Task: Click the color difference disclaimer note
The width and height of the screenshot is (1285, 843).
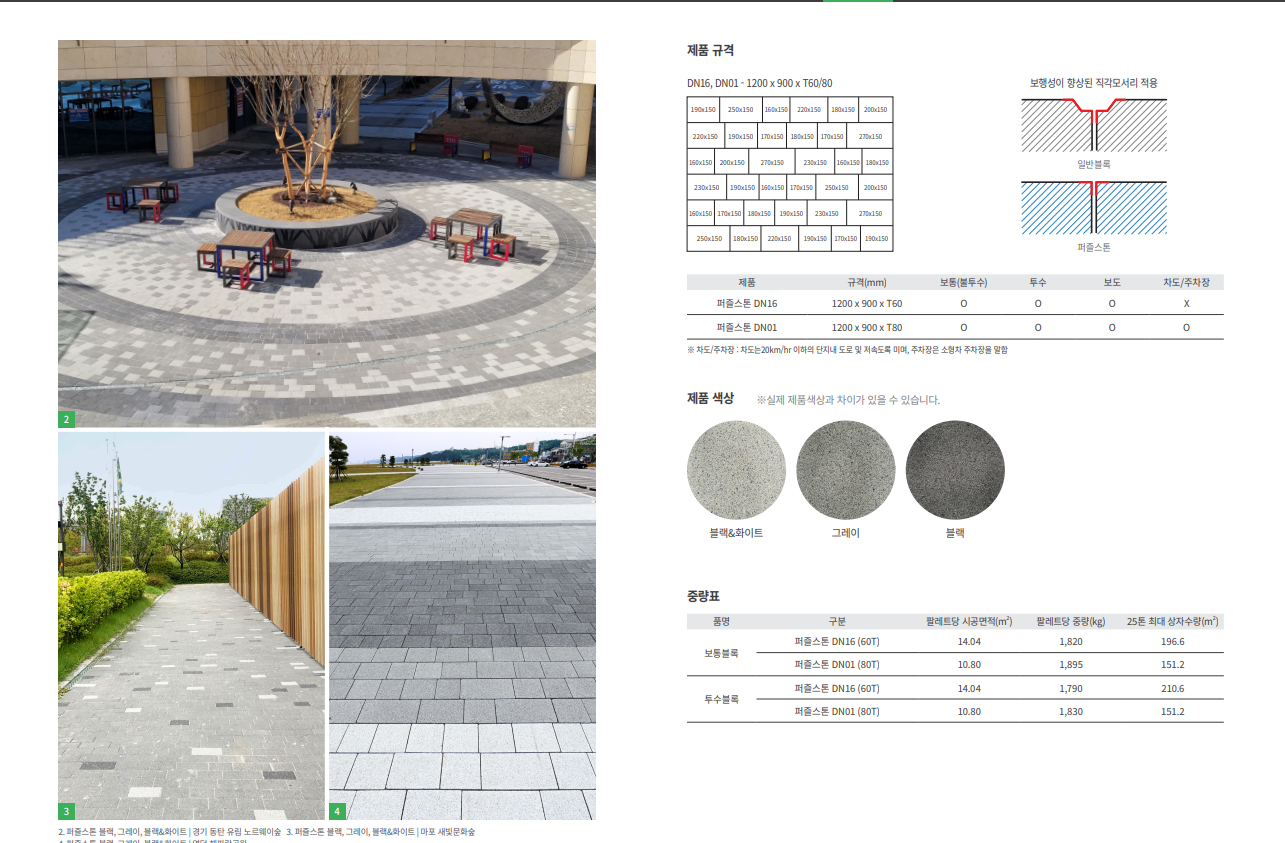Action: [848, 400]
